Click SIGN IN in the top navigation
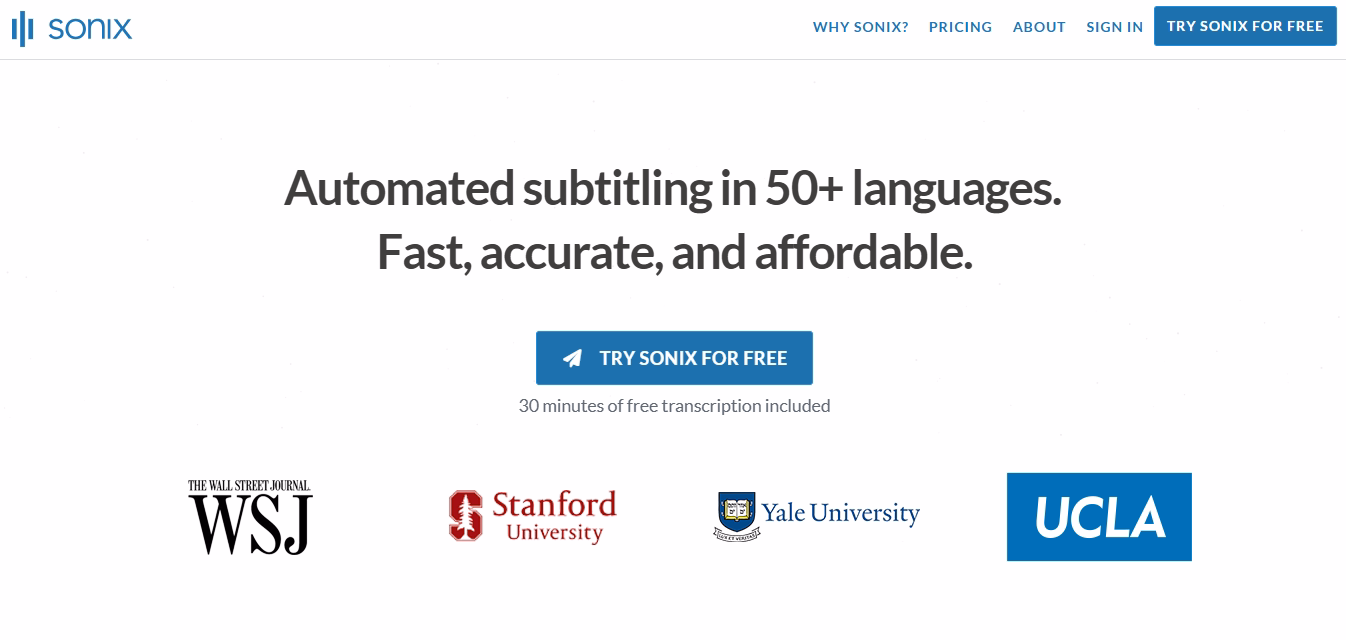Screen dimensions: 1346x640 [x=1114, y=27]
